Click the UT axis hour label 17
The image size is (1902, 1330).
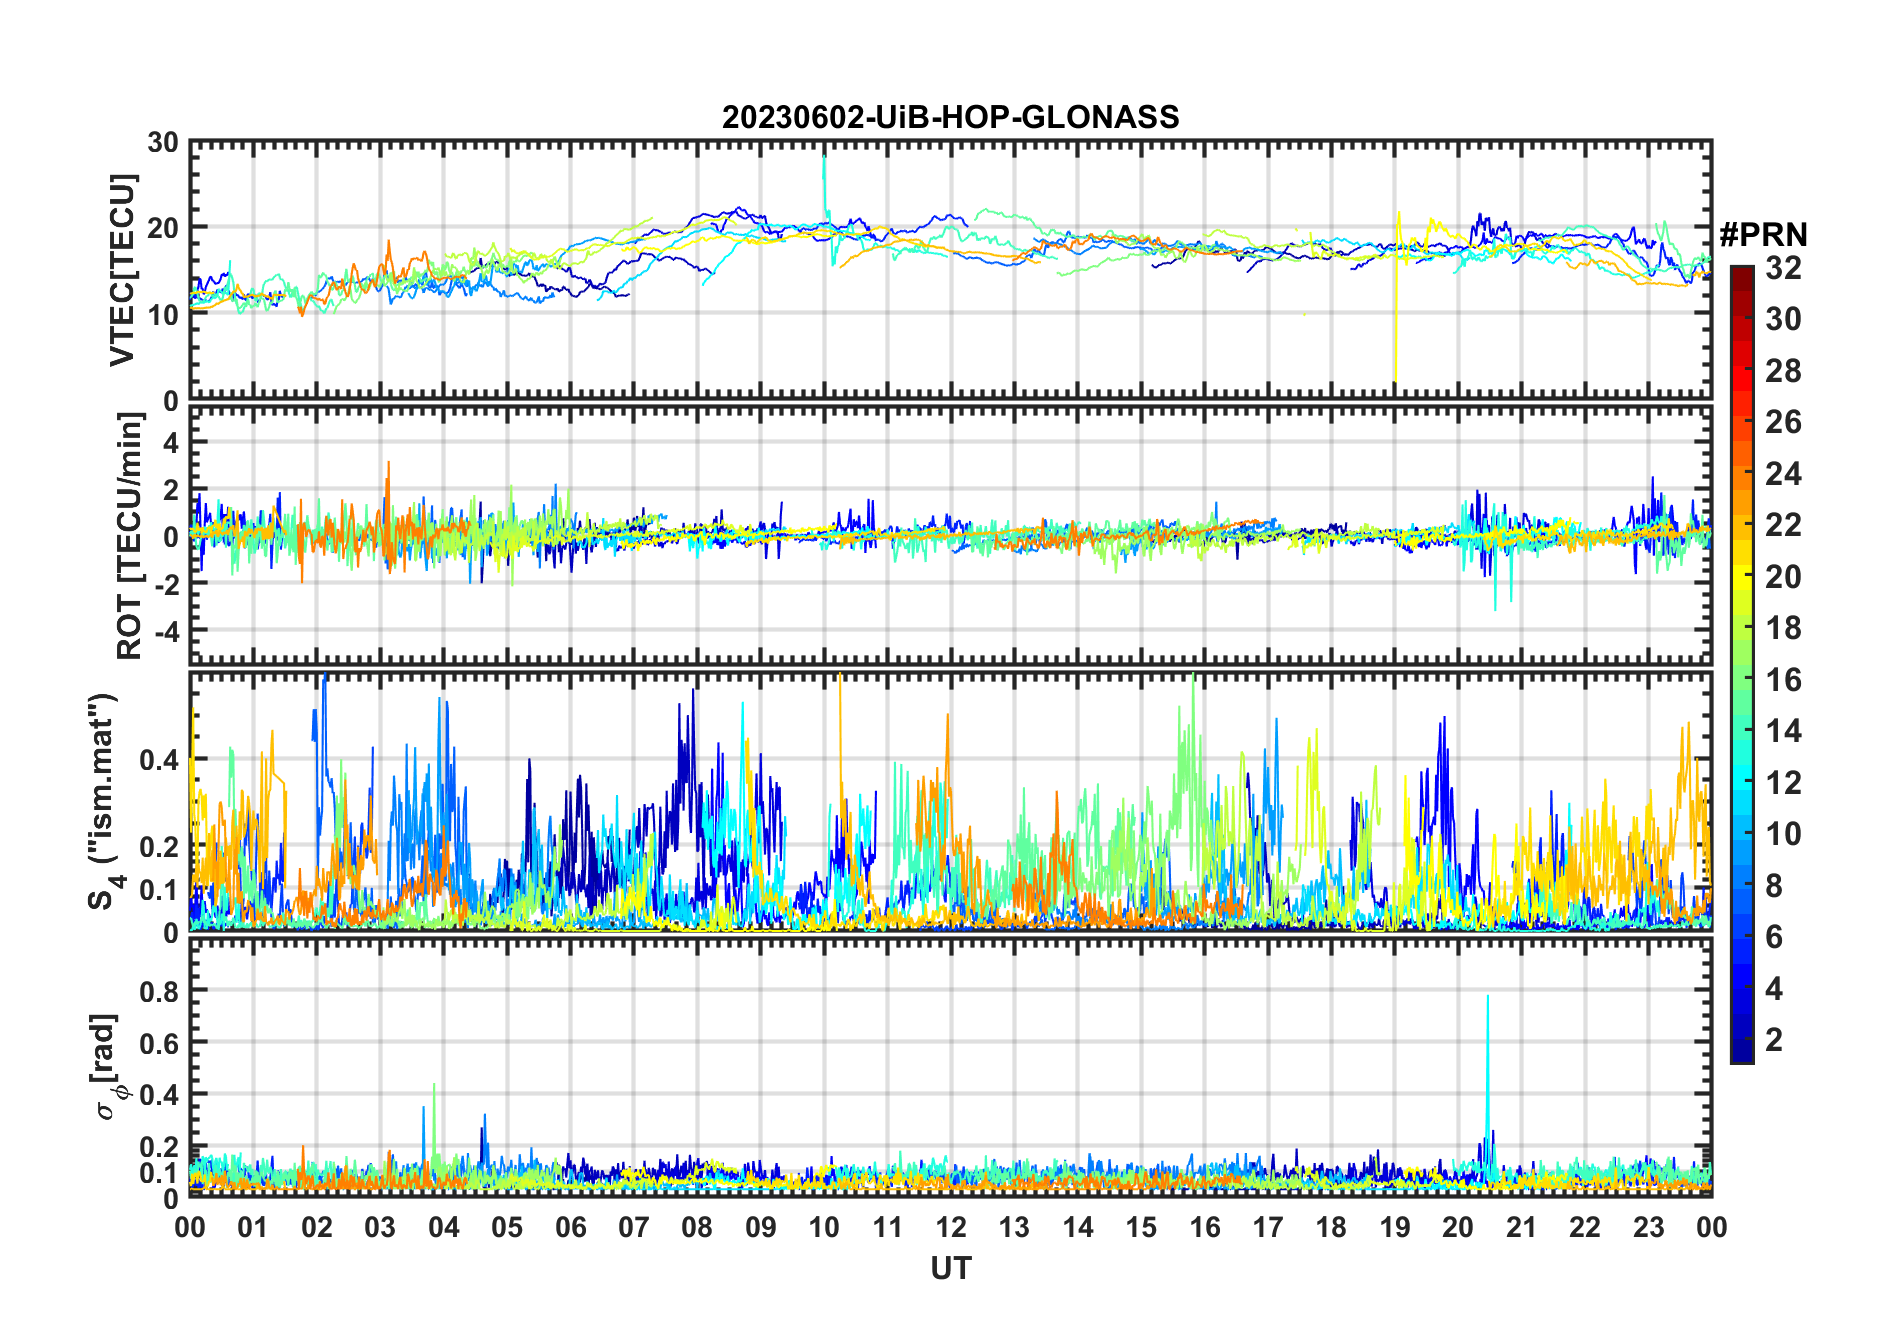click(1268, 1227)
